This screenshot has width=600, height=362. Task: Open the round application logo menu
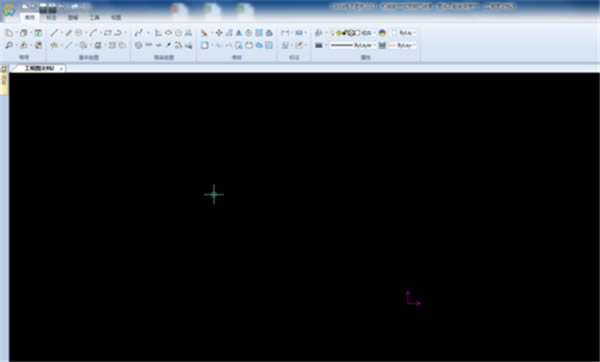pyautogui.click(x=8, y=10)
